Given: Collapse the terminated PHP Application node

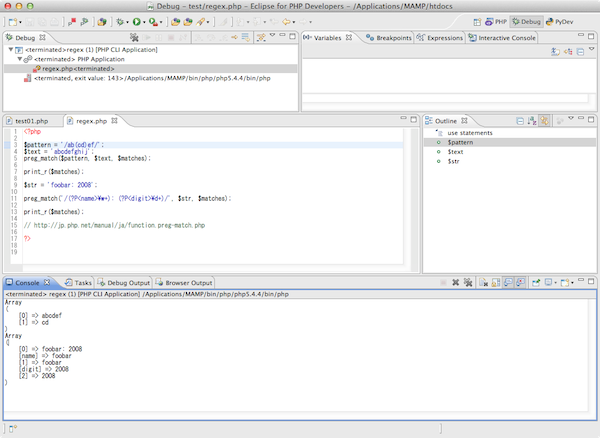Looking at the screenshot, I should point(19,59).
